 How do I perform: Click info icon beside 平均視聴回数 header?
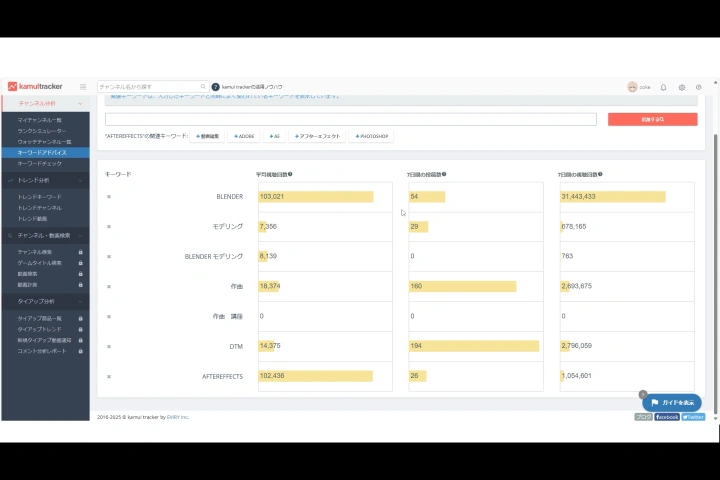click(290, 174)
